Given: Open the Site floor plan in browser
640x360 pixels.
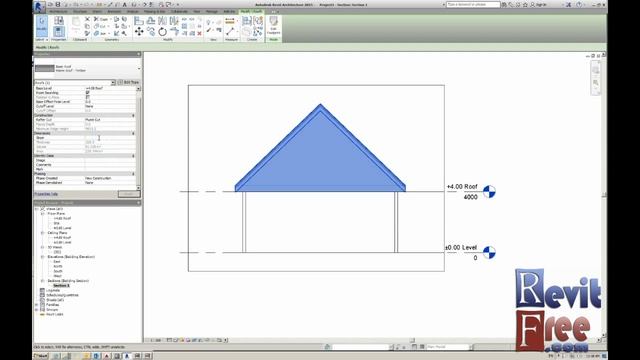Looking at the screenshot, I should 56,223.
